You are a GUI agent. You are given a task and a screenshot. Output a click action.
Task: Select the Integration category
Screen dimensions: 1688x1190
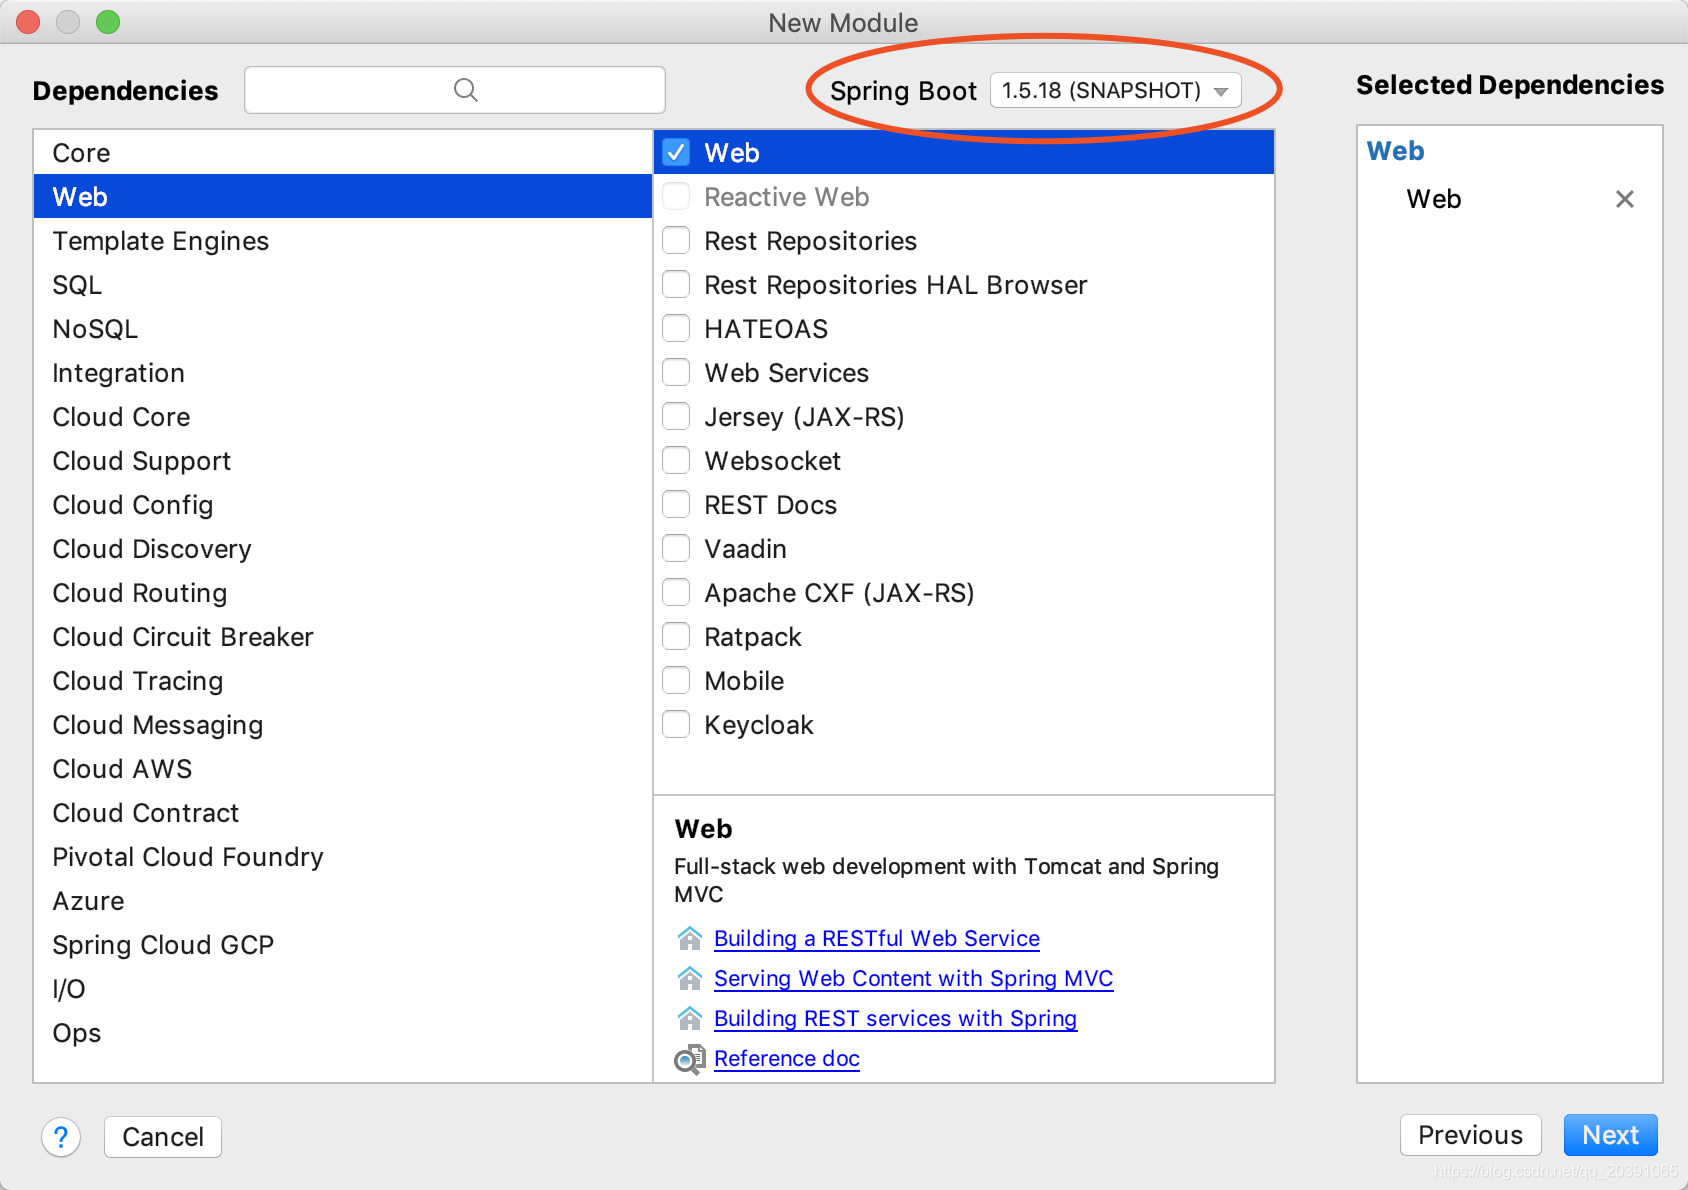(x=343, y=373)
